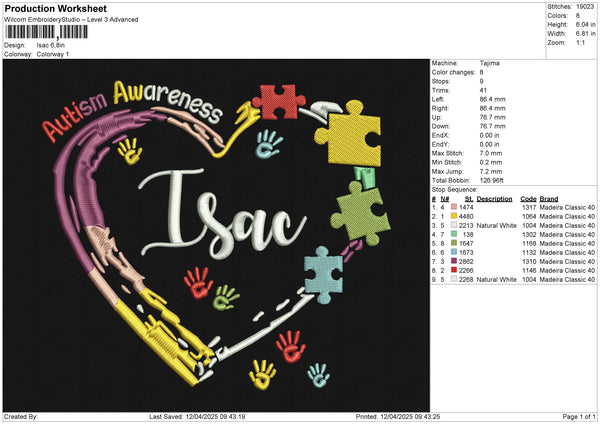Pick the mint green swatch beside stitch count 138
The height and width of the screenshot is (424, 600).
tap(454, 234)
